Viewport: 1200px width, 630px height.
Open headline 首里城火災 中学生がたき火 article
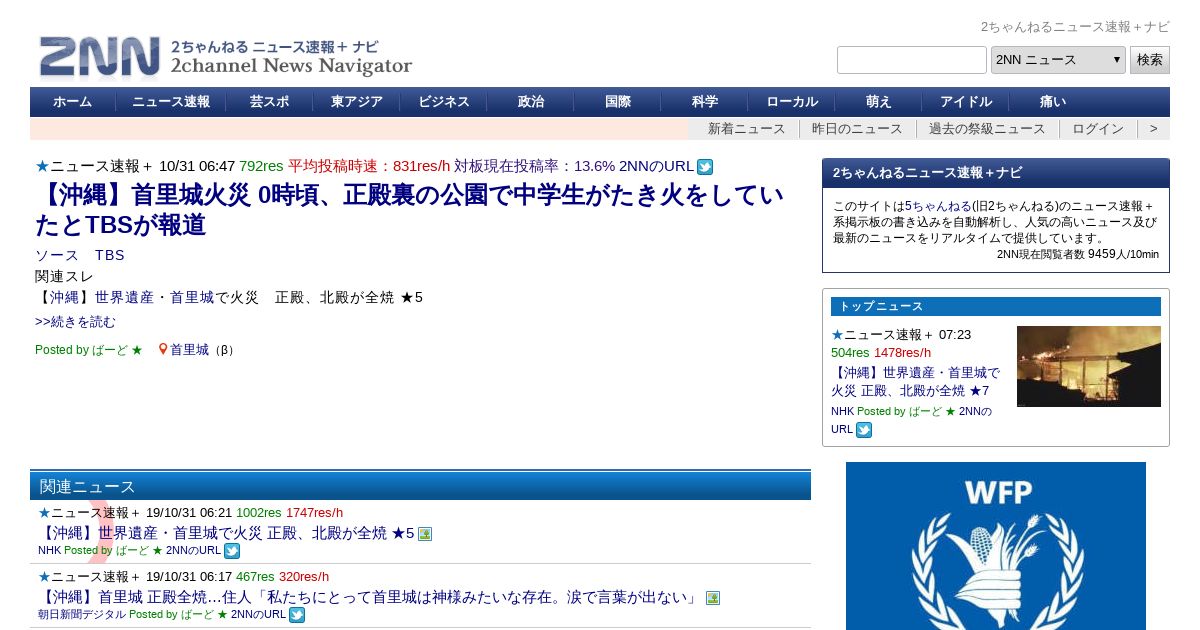409,210
